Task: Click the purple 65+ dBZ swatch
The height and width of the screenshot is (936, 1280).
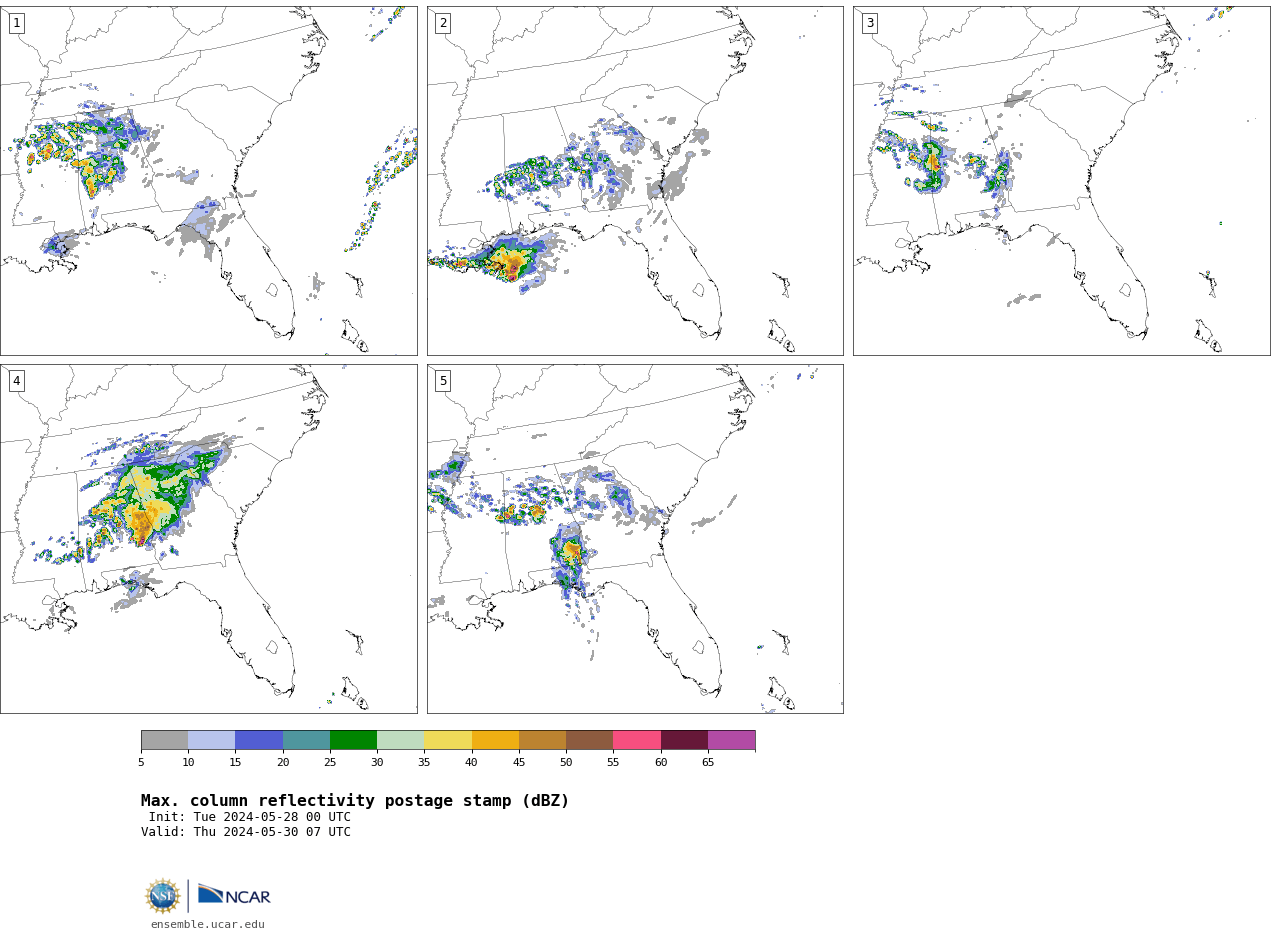Action: [732, 740]
